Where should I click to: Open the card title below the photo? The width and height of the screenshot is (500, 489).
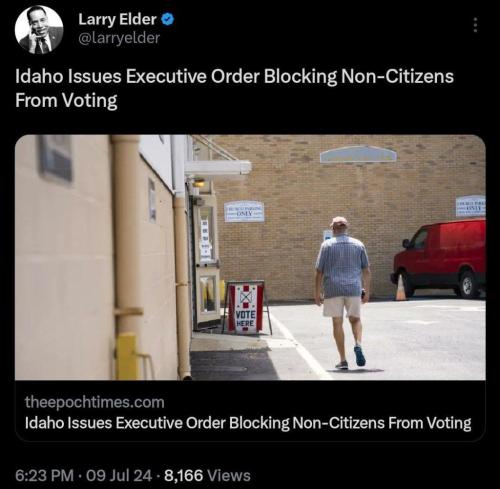(248, 423)
